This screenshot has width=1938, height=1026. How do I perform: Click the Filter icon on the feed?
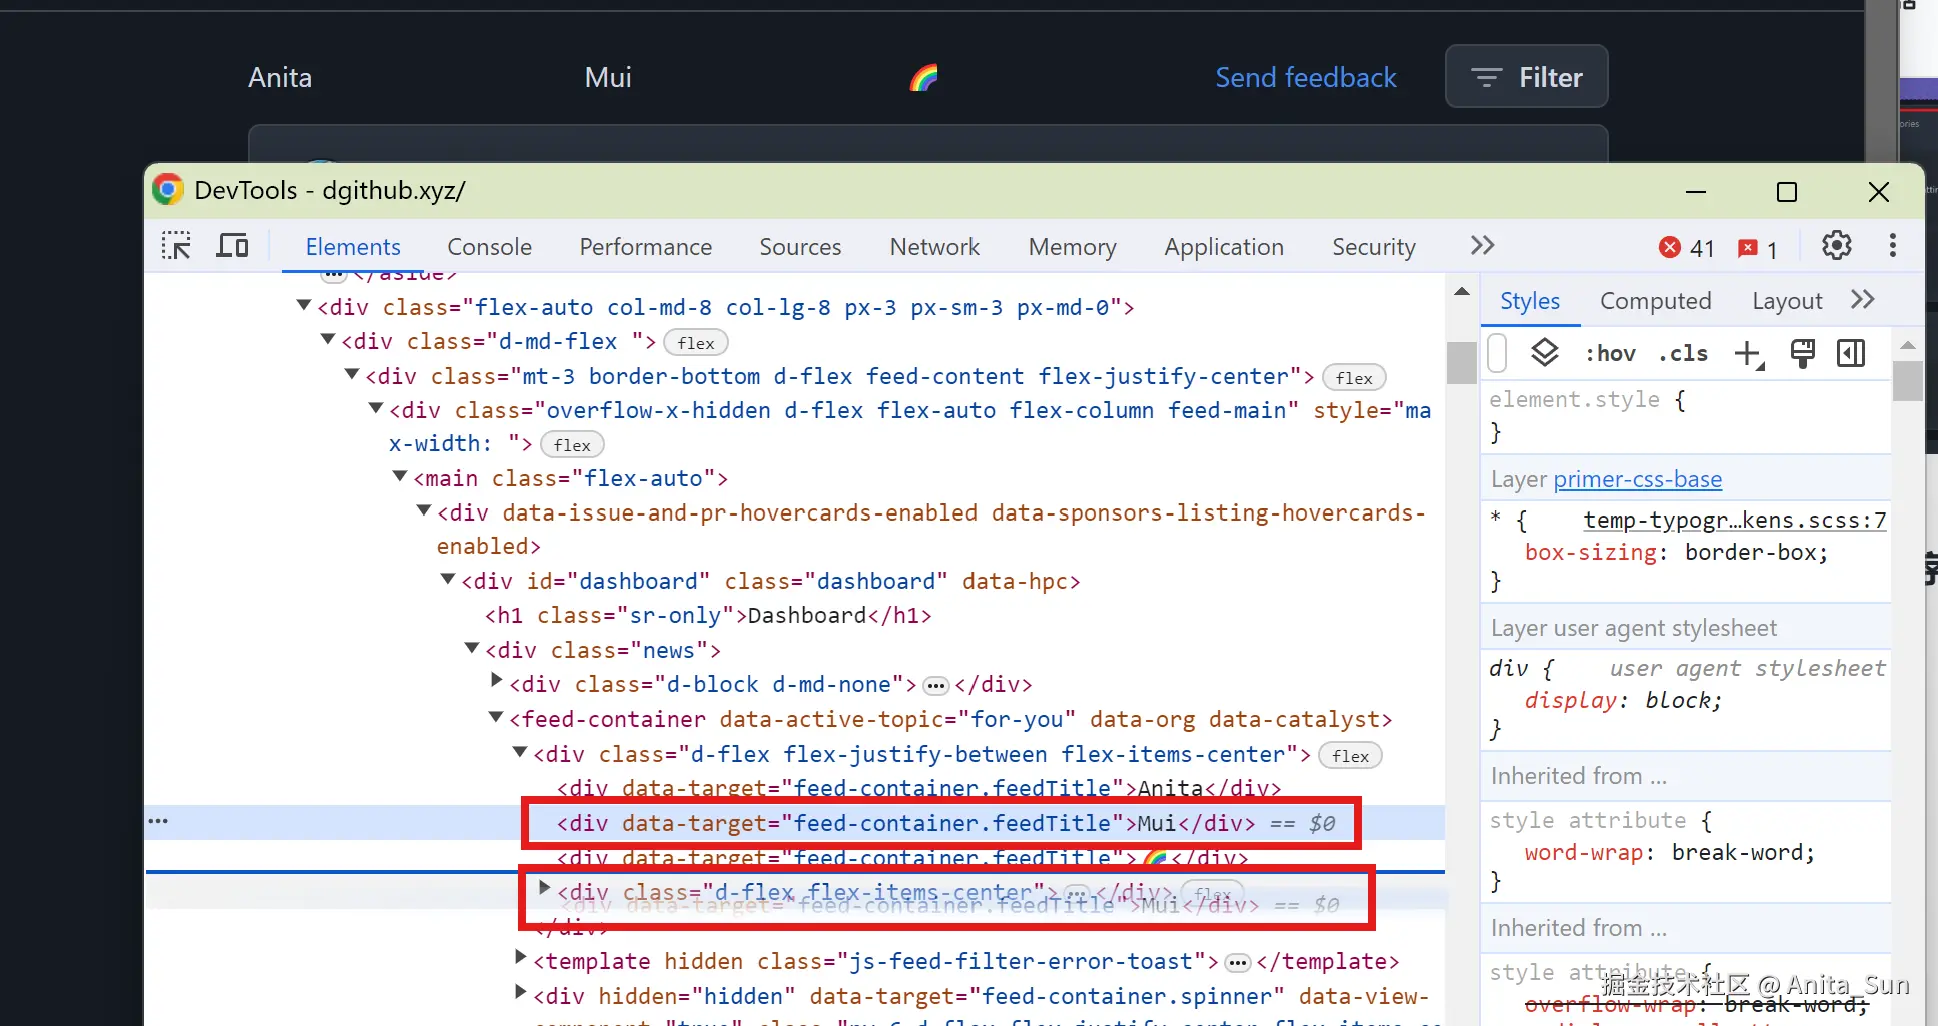coord(1486,78)
